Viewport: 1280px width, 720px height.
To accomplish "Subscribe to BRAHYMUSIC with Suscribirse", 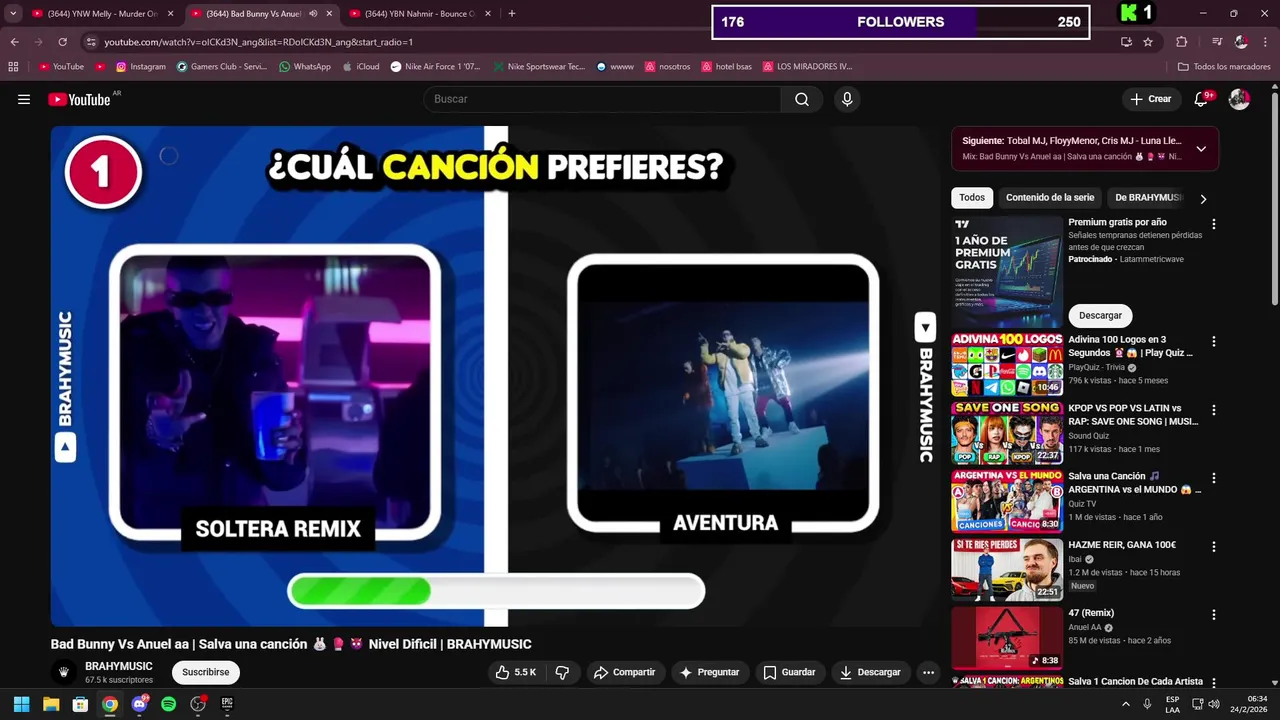I will point(206,672).
